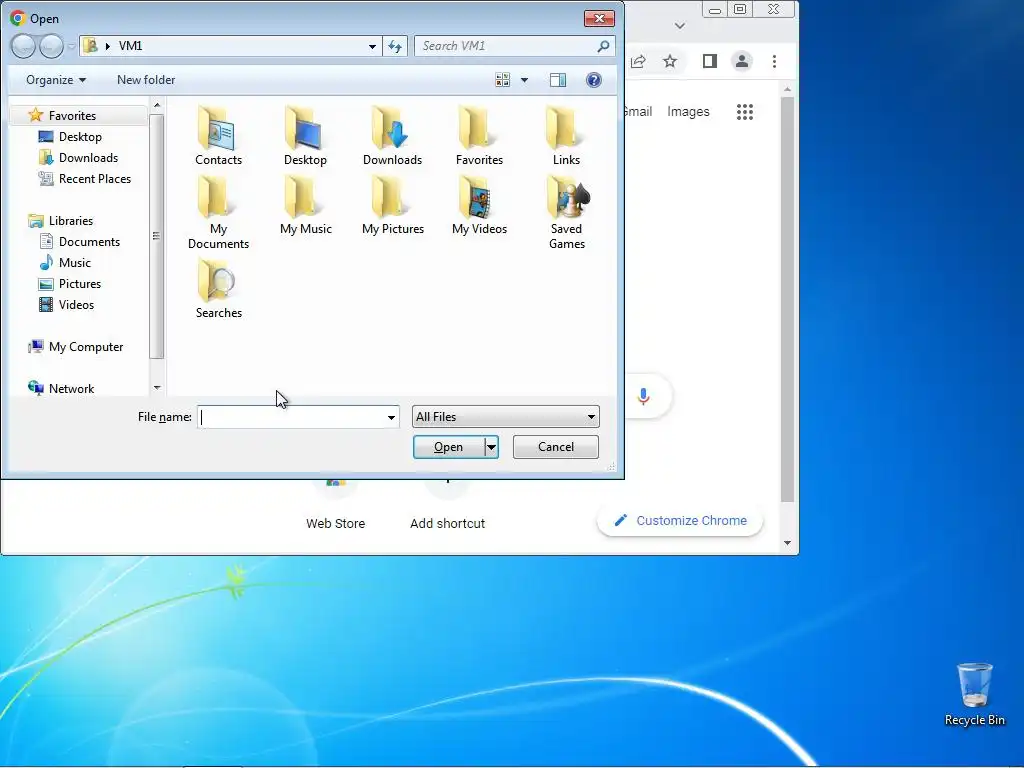Select the My Documents folder
The width and height of the screenshot is (1024, 768).
coord(218,213)
